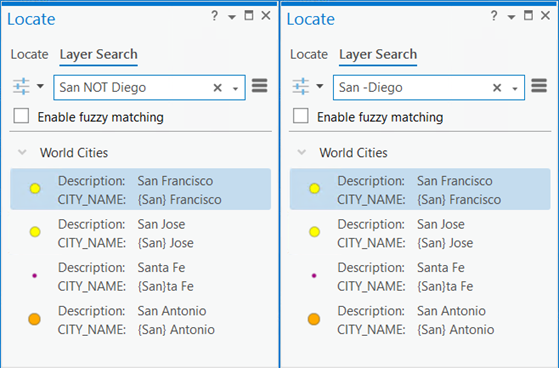Image resolution: width=559 pixels, height=368 pixels.
Task: Click '{San} Francisco' CITY_NAME value in right pane
Action: [459, 200]
